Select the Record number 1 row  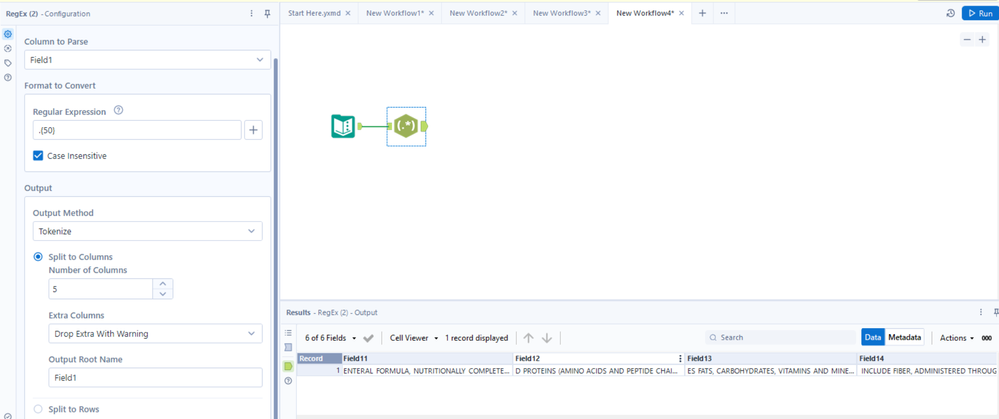319,370
